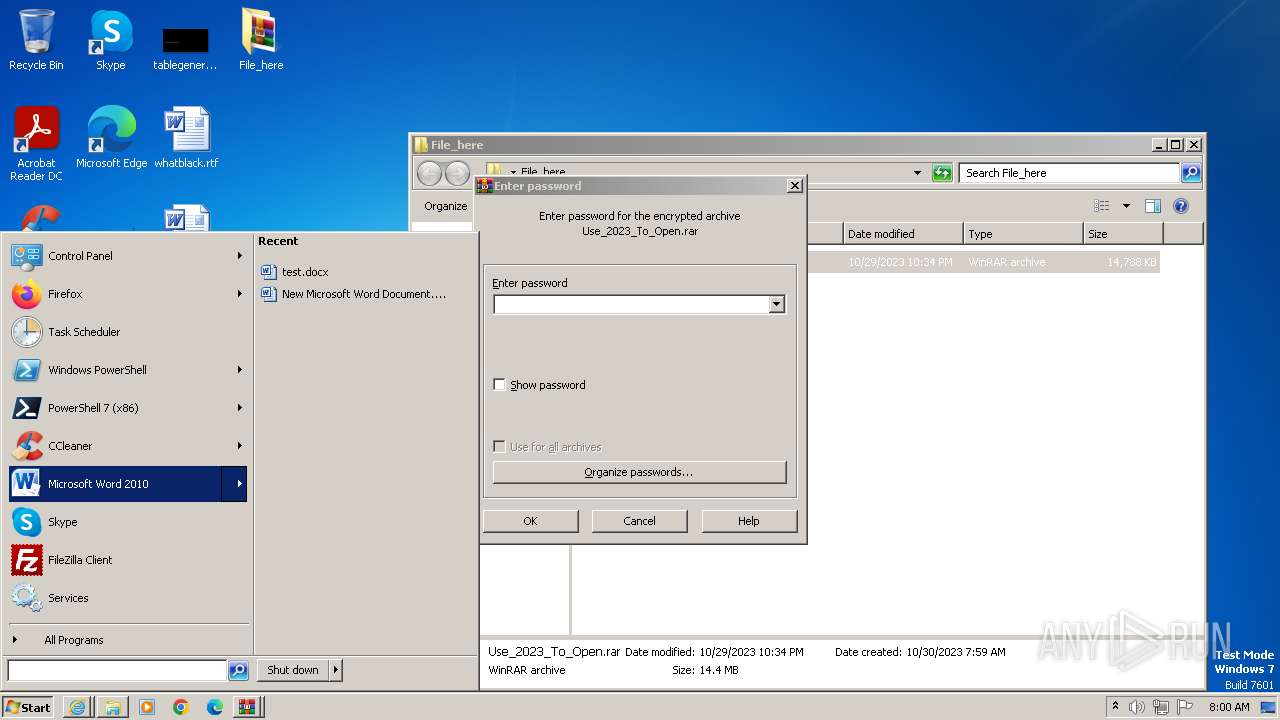1280x720 pixels.
Task: Toggle the Explorer preview pane icon
Action: coord(1153,206)
